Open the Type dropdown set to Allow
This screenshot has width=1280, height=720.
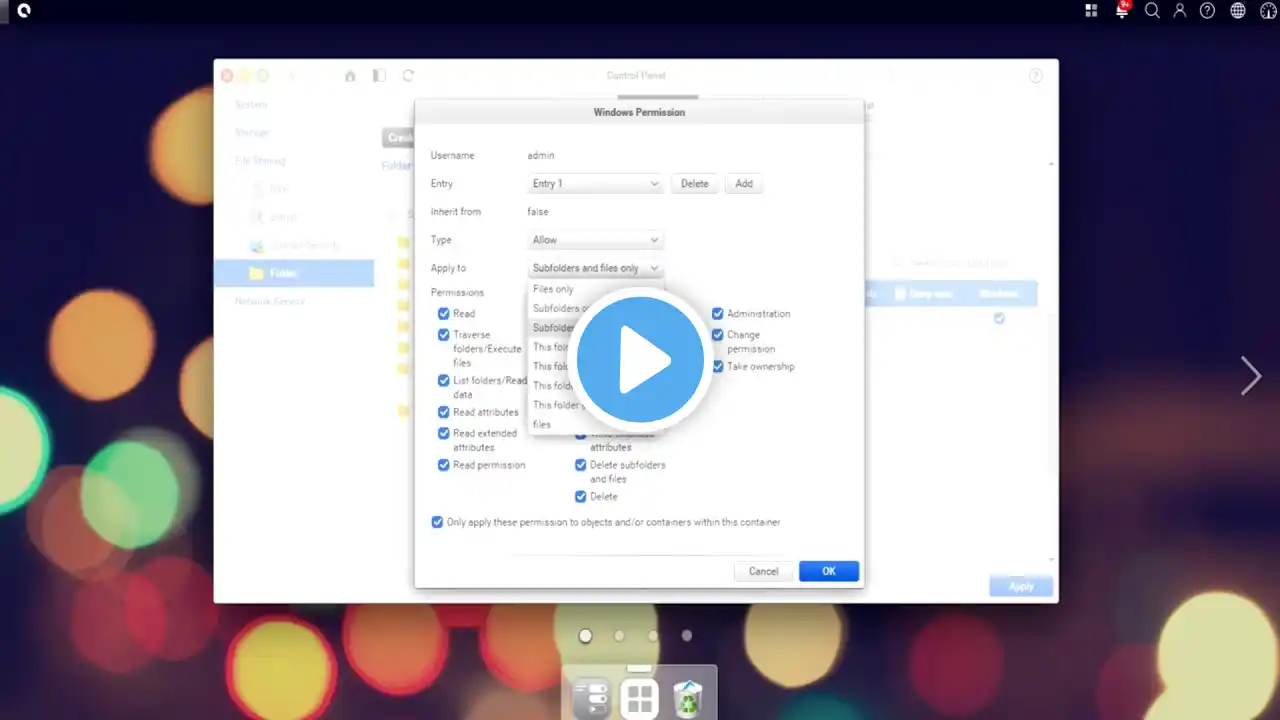596,240
